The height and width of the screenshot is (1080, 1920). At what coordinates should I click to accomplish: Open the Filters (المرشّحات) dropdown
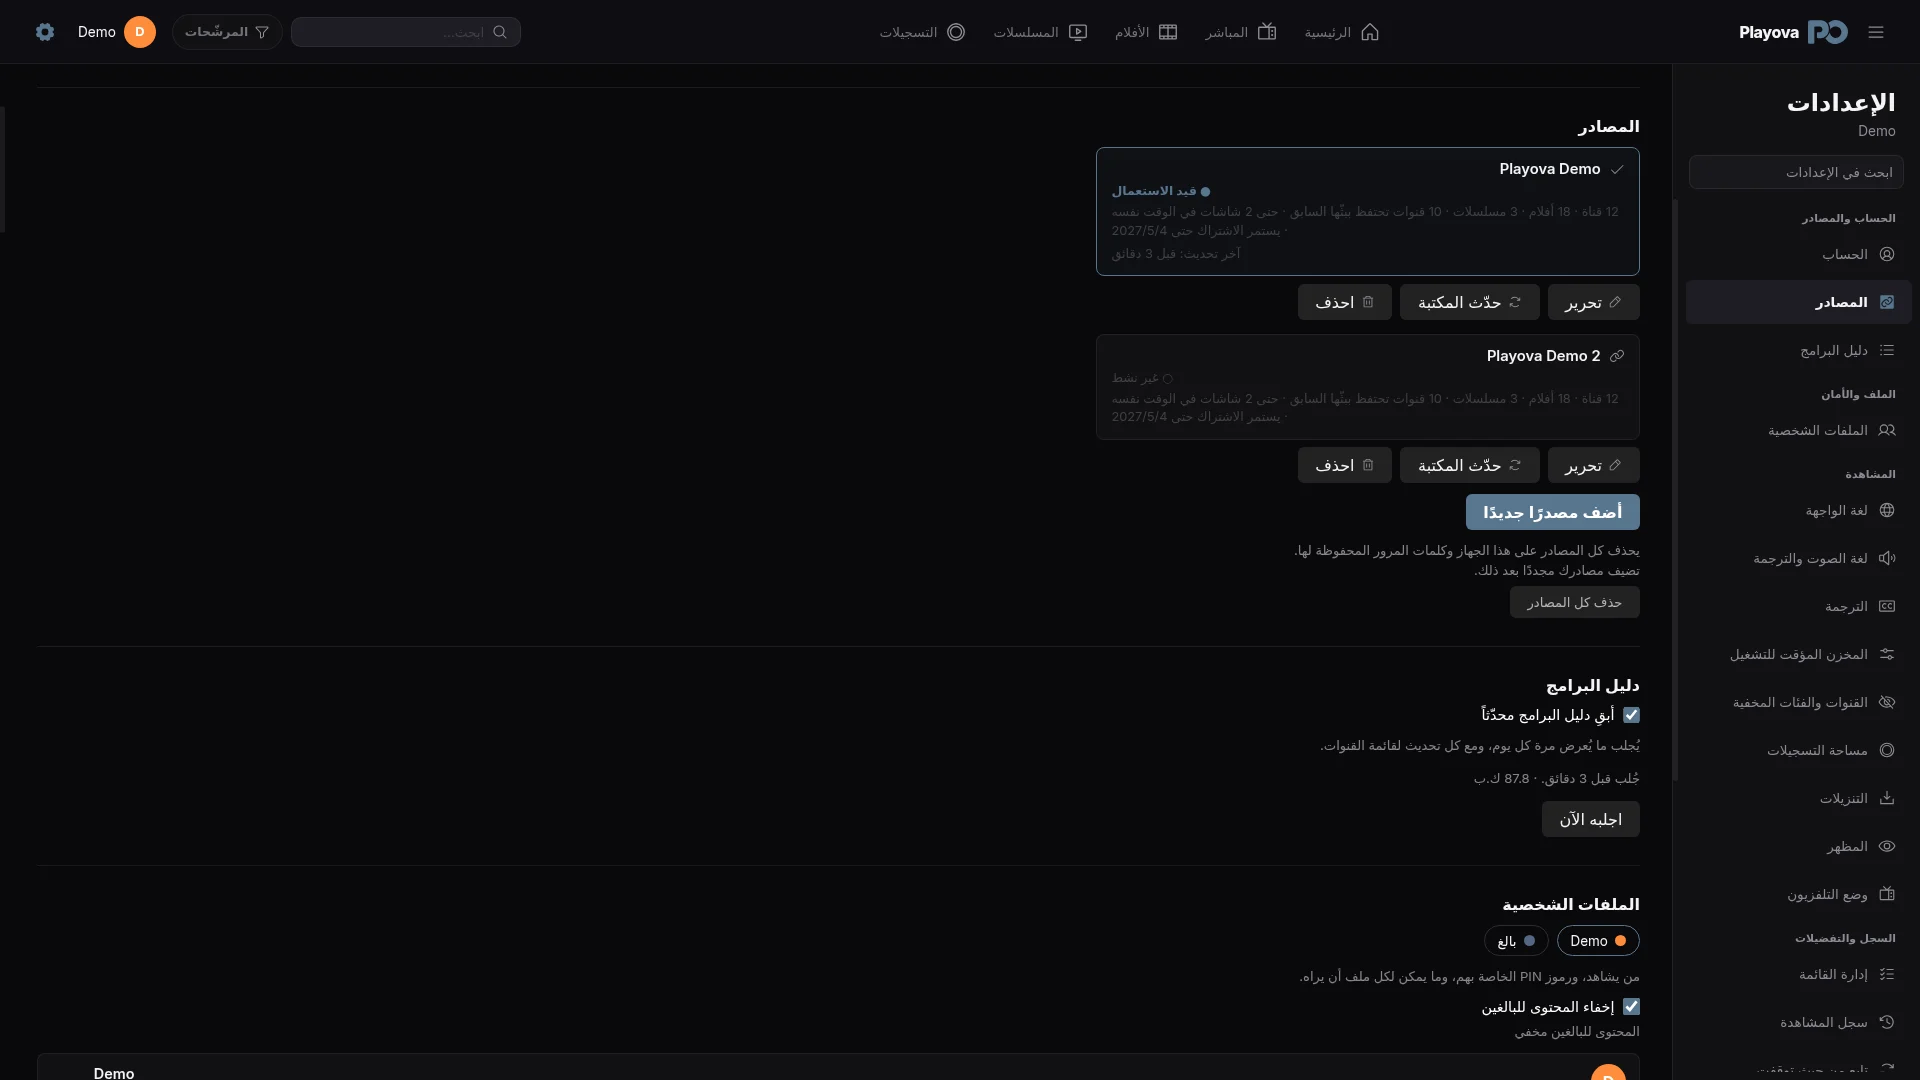[x=227, y=32]
